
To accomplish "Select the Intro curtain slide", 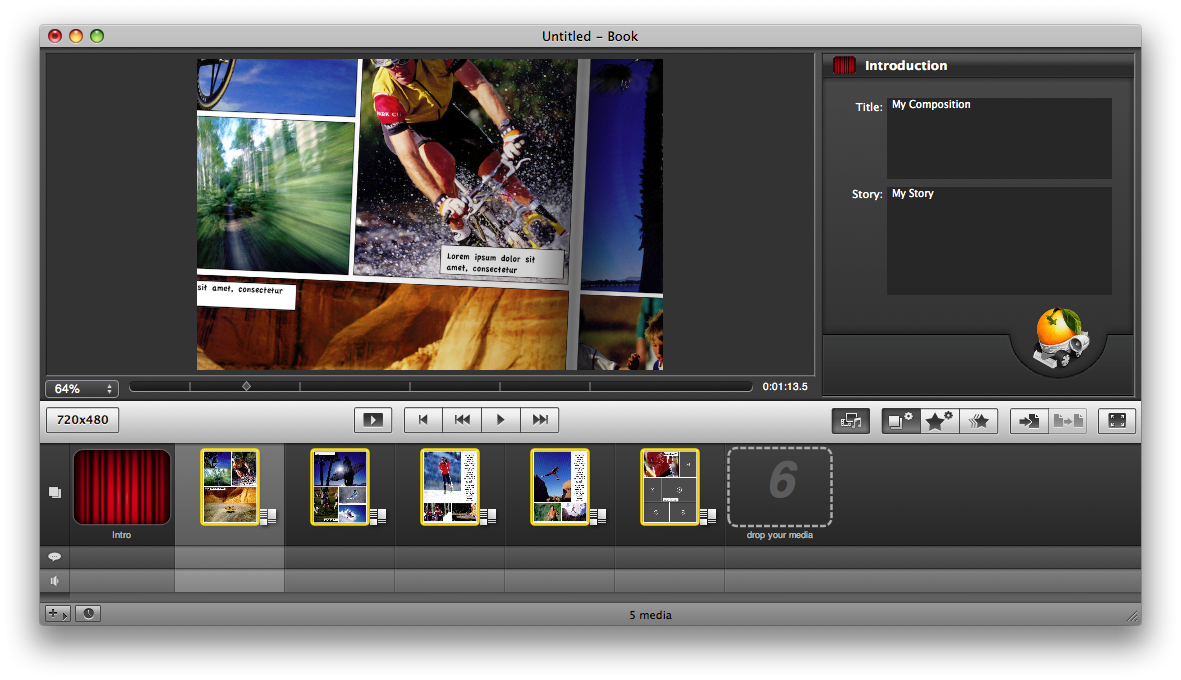I will click(122, 487).
